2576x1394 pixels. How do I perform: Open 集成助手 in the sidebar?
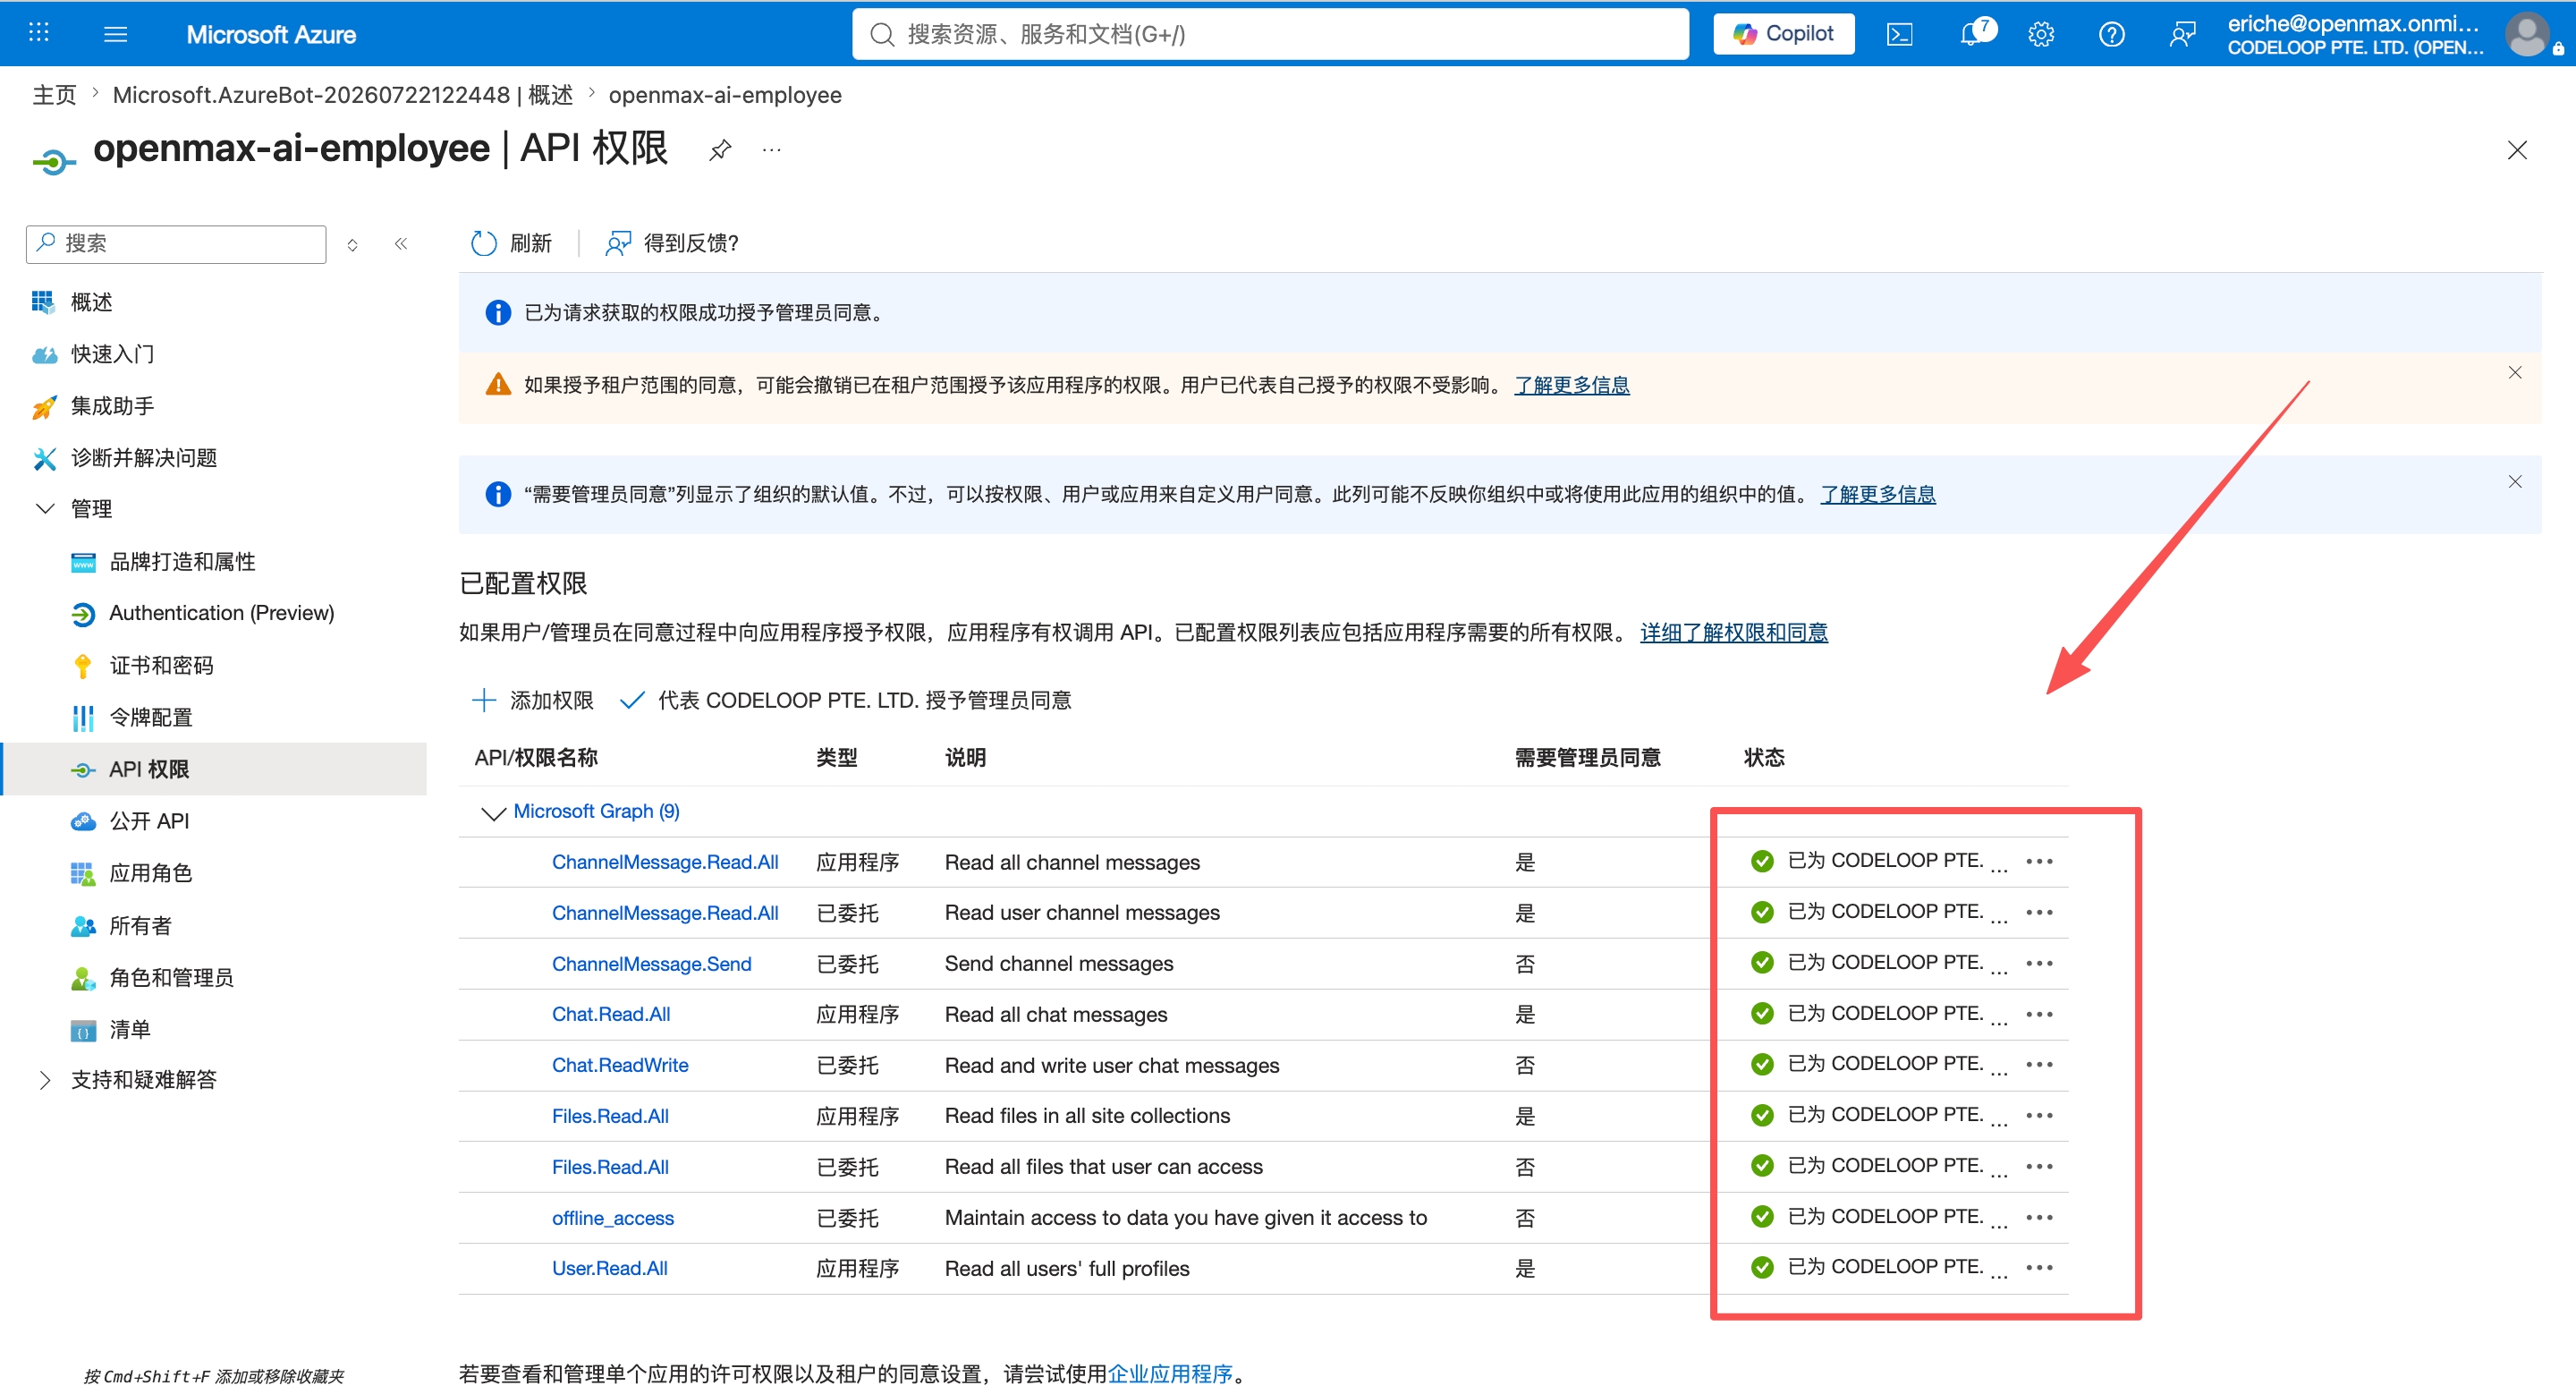coord(112,406)
